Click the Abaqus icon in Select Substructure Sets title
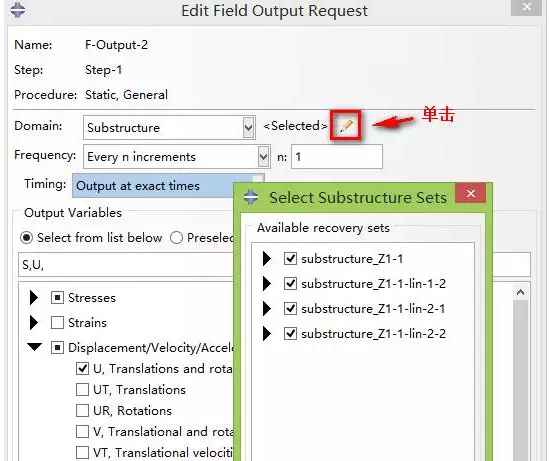This screenshot has width=549, height=461. (x=251, y=197)
